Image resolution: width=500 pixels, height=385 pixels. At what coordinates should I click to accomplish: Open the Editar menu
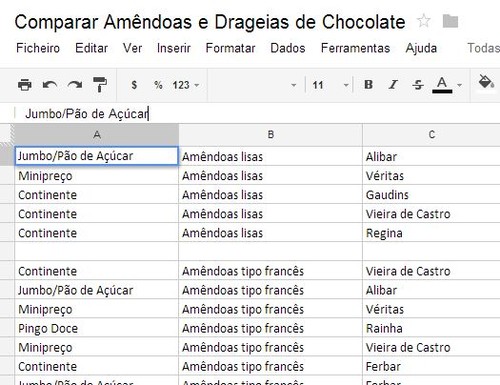pos(91,48)
